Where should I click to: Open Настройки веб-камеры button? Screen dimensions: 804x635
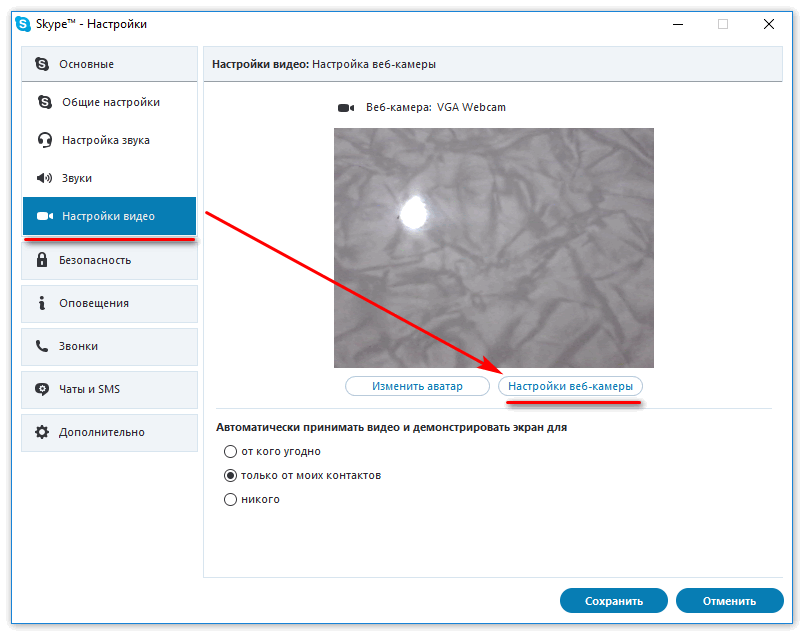point(570,386)
